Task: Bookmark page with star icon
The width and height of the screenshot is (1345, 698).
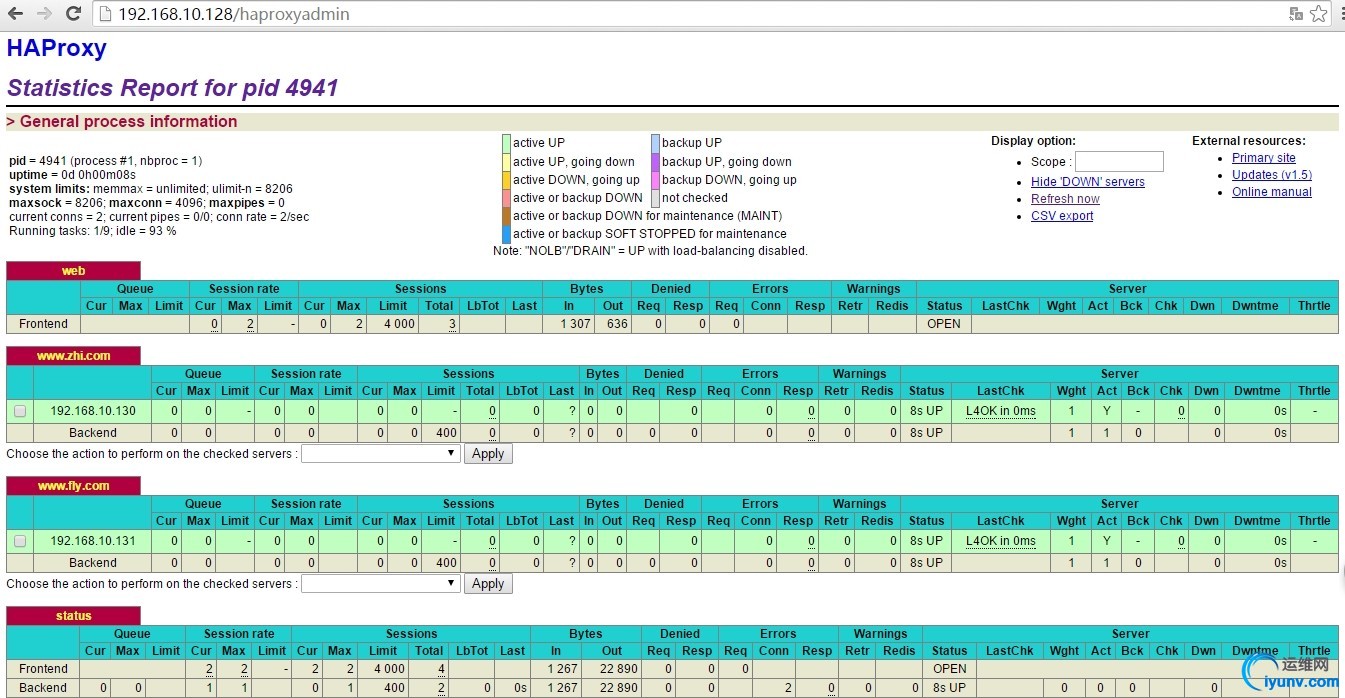Action: coord(1319,14)
